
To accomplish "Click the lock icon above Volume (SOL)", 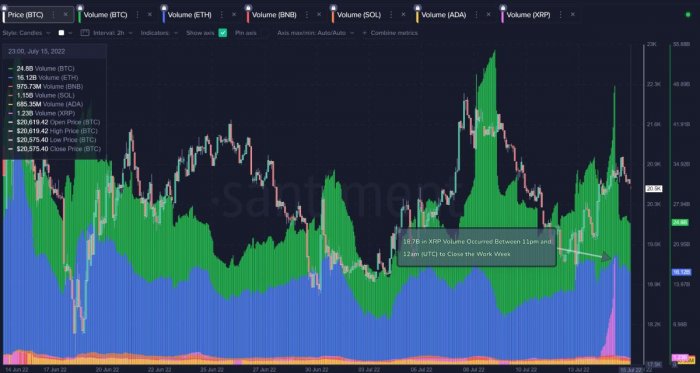I will pyautogui.click(x=333, y=7).
